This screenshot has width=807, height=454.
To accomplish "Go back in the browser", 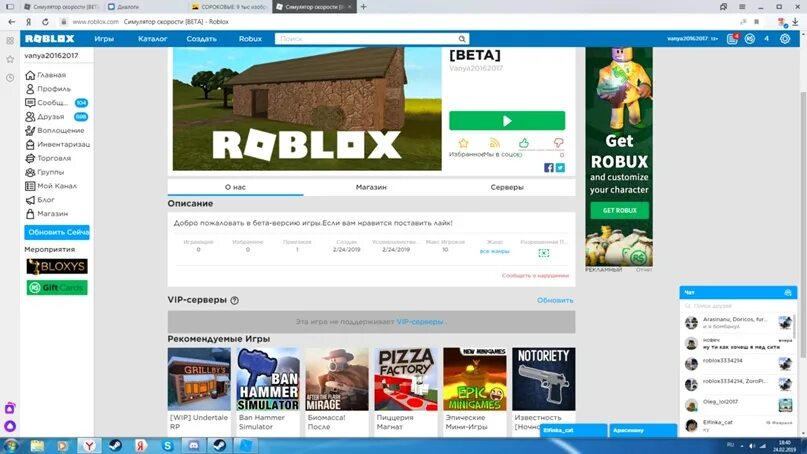I will click(x=12, y=22).
